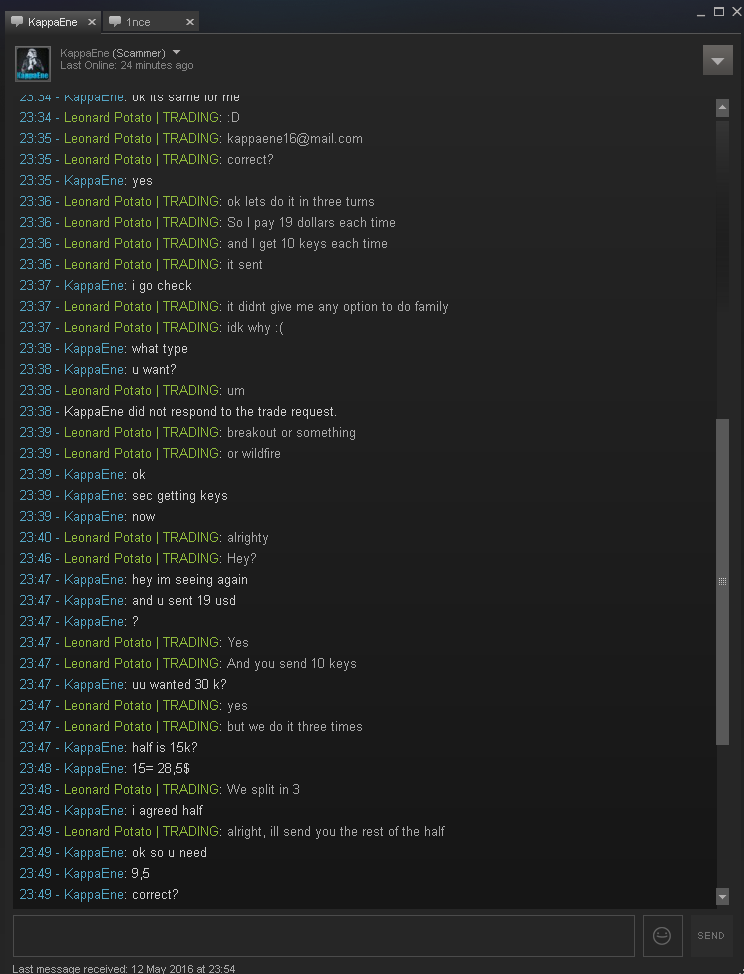Click the chat scrollbar thumb
The height and width of the screenshot is (974, 744).
pos(722,581)
